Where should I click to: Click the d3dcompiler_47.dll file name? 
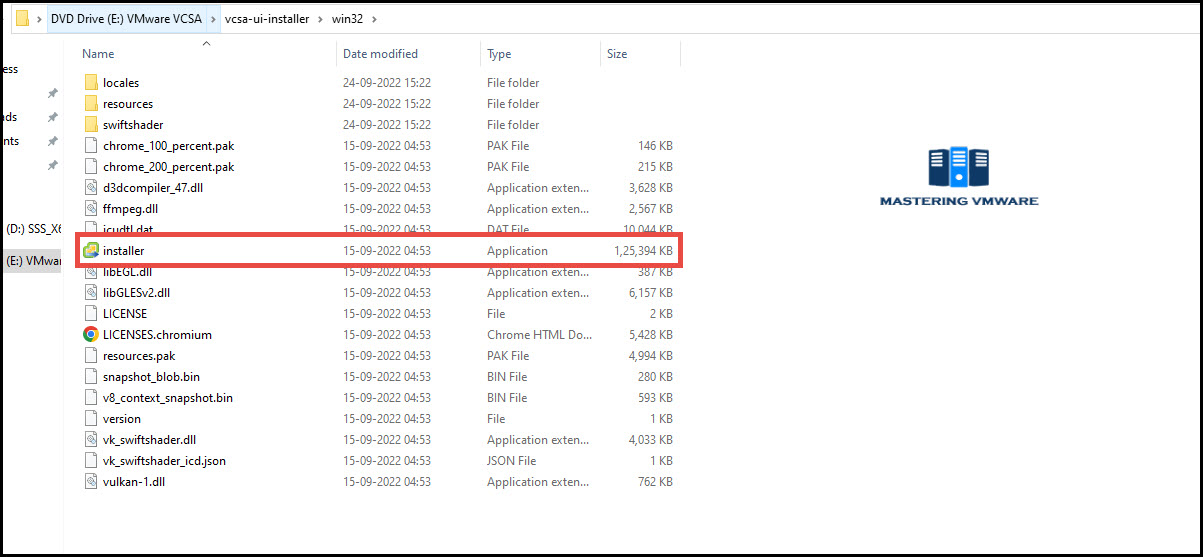[x=153, y=188]
